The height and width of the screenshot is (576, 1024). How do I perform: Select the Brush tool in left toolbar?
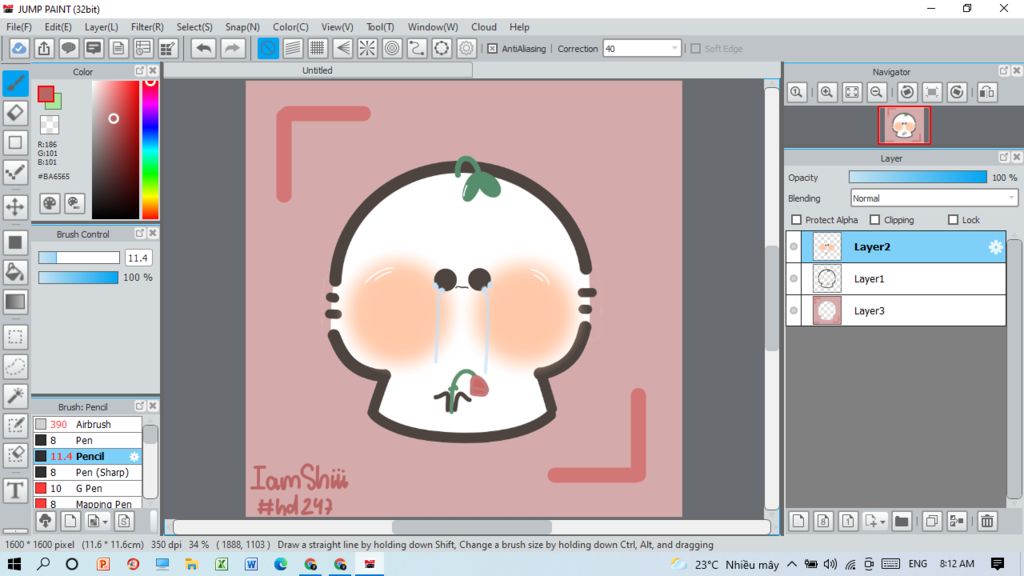coord(15,83)
